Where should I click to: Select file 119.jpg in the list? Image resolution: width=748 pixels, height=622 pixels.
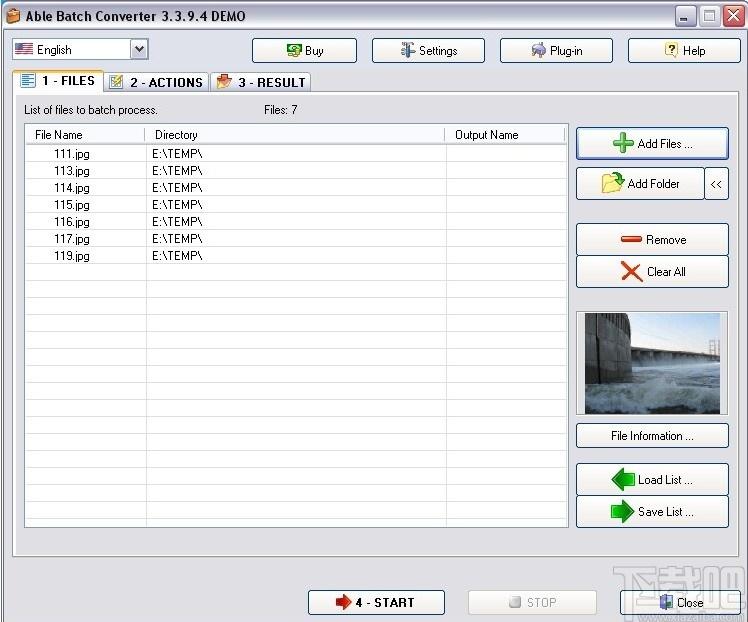(x=72, y=256)
